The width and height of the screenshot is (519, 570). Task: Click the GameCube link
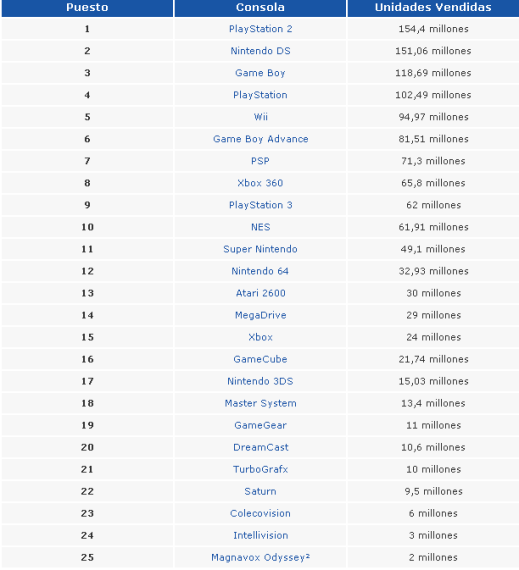click(260, 359)
